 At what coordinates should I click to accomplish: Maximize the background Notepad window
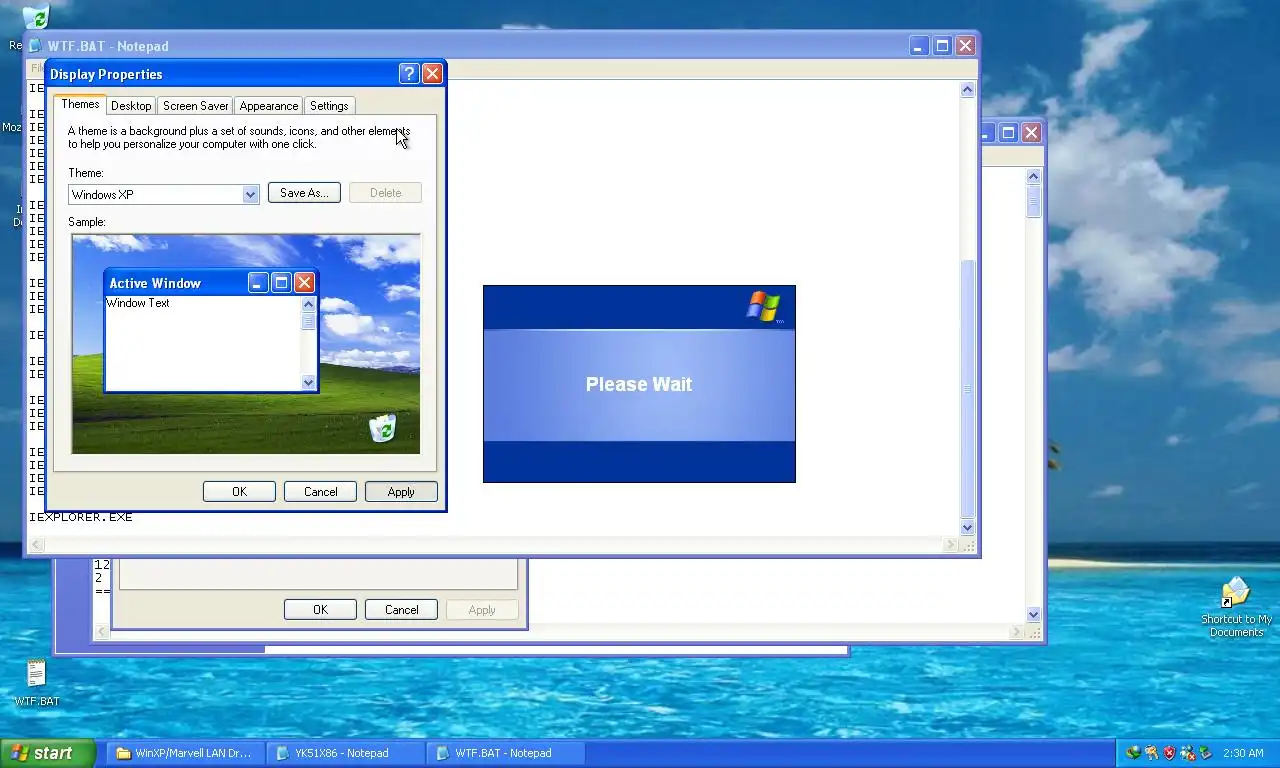click(x=1008, y=132)
